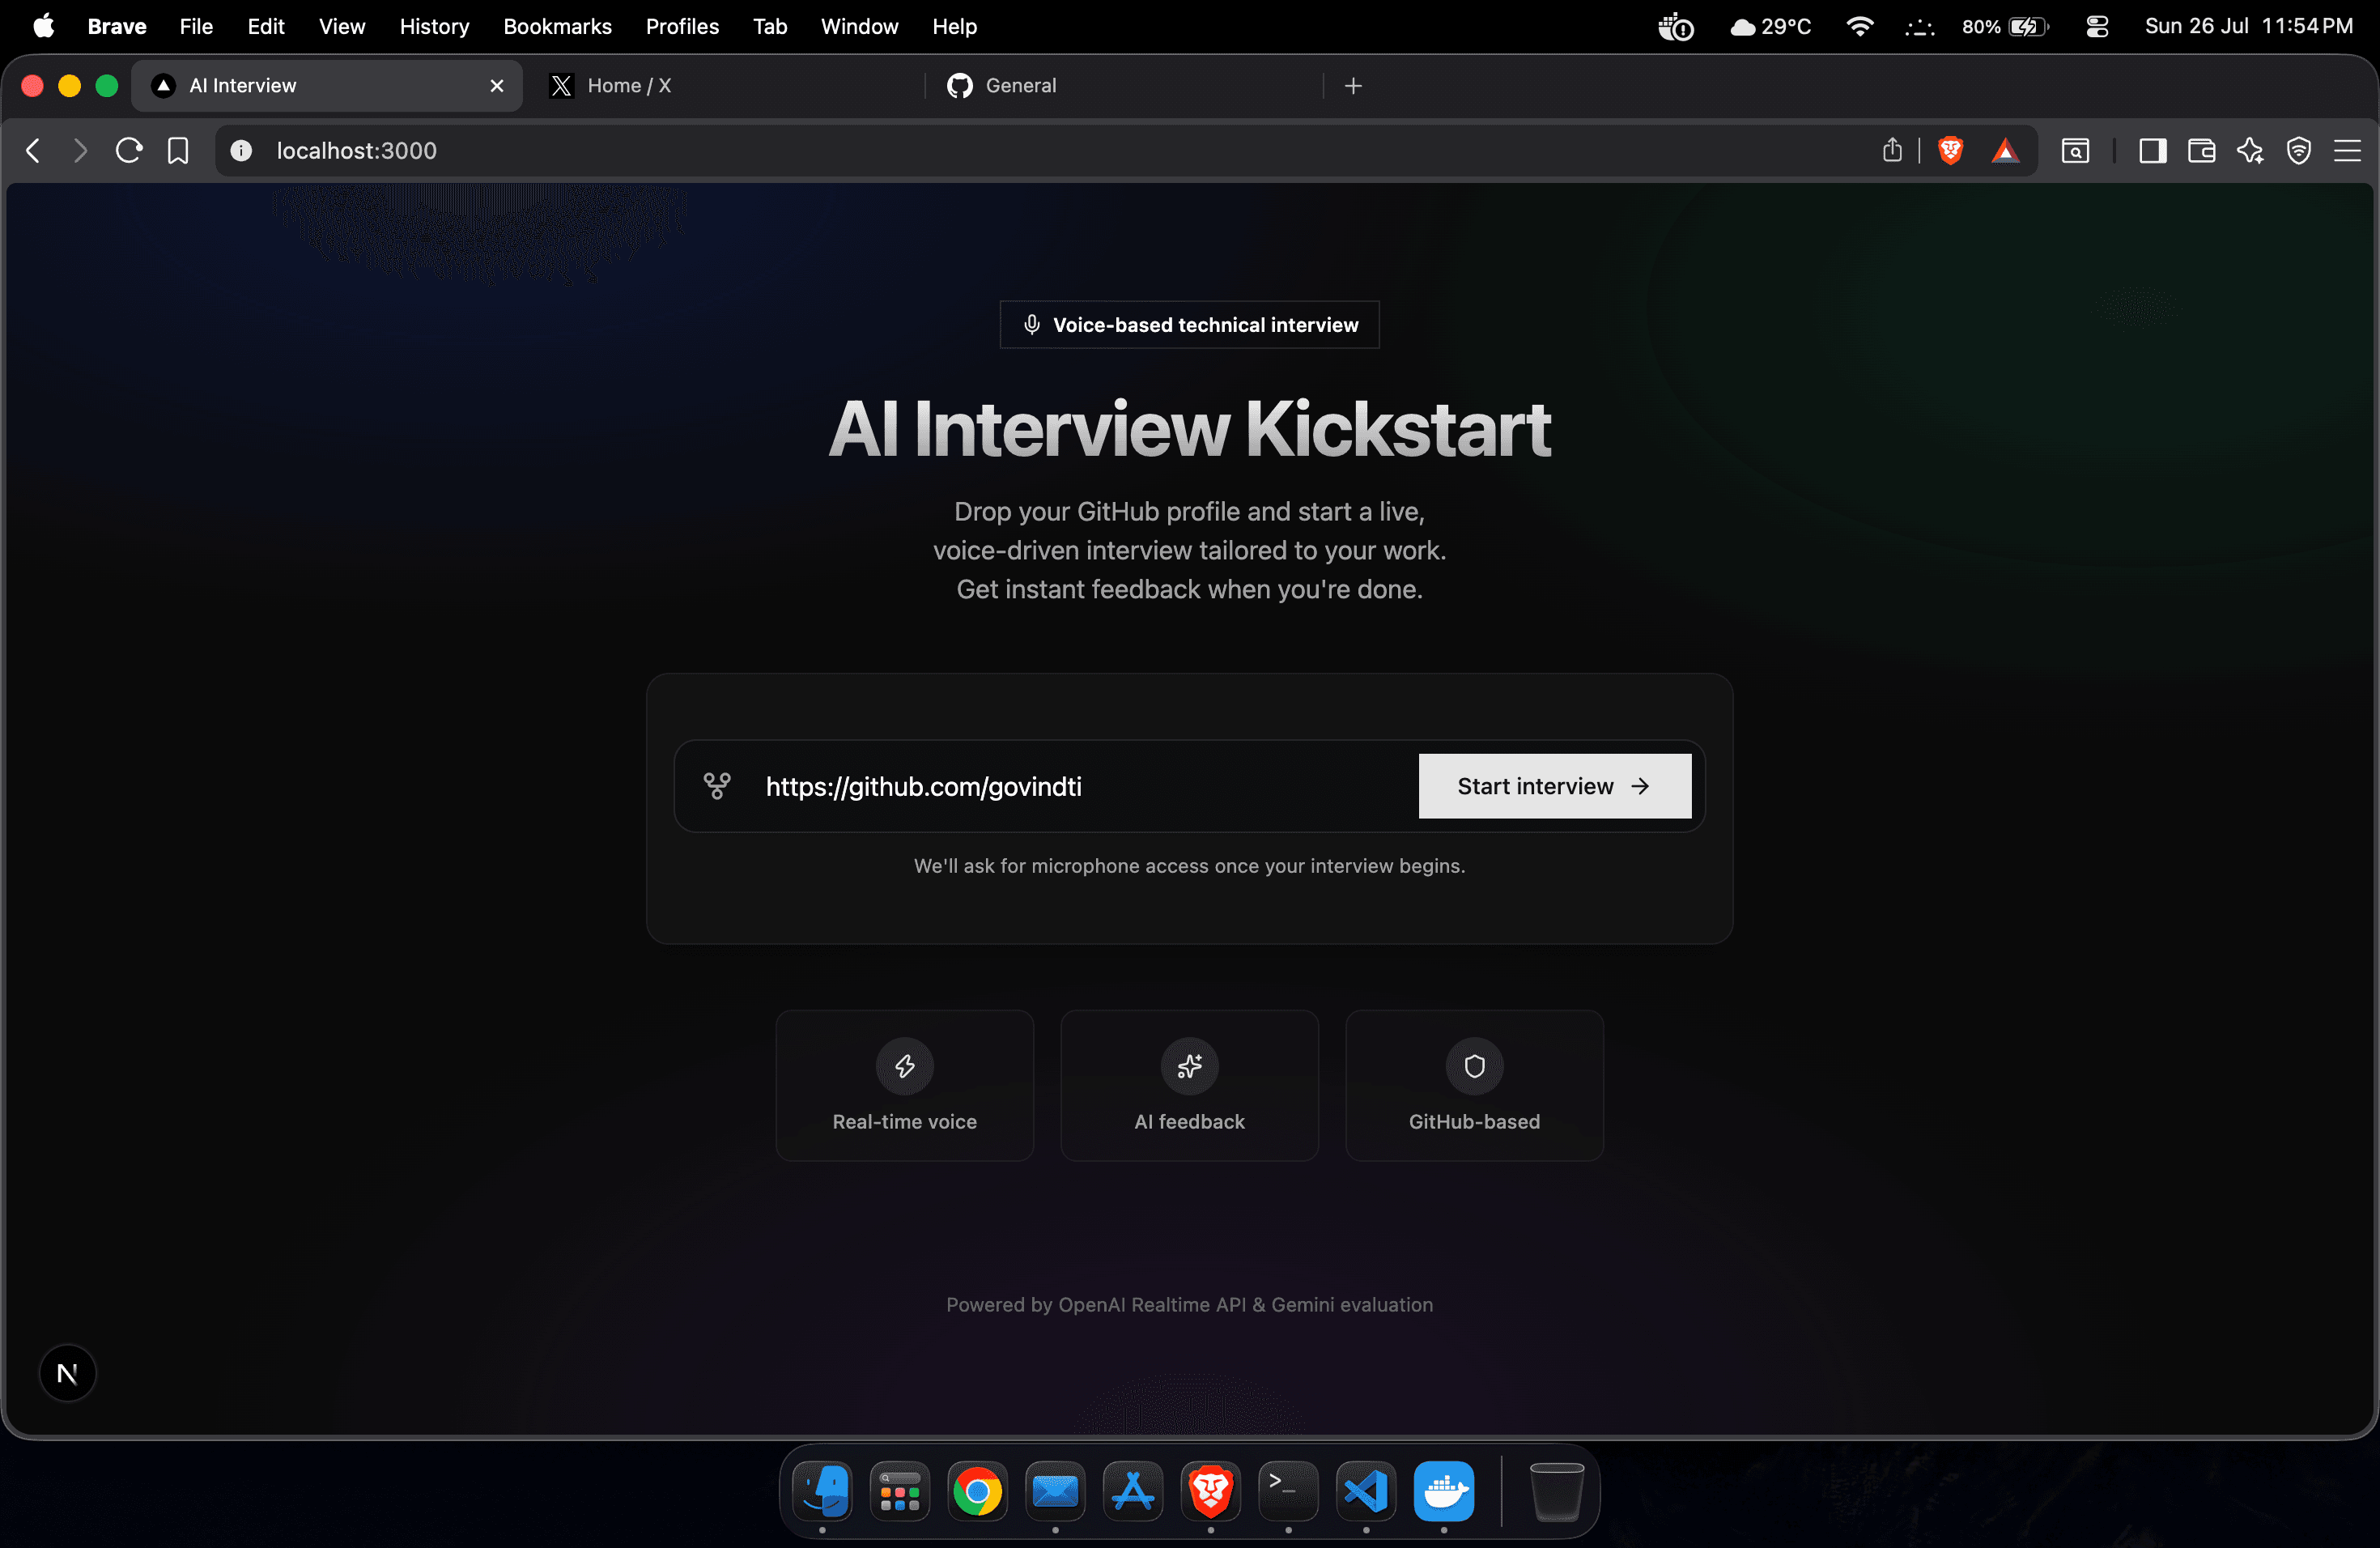Open the View menu
Viewport: 2380px width, 1548px height.
pos(342,26)
